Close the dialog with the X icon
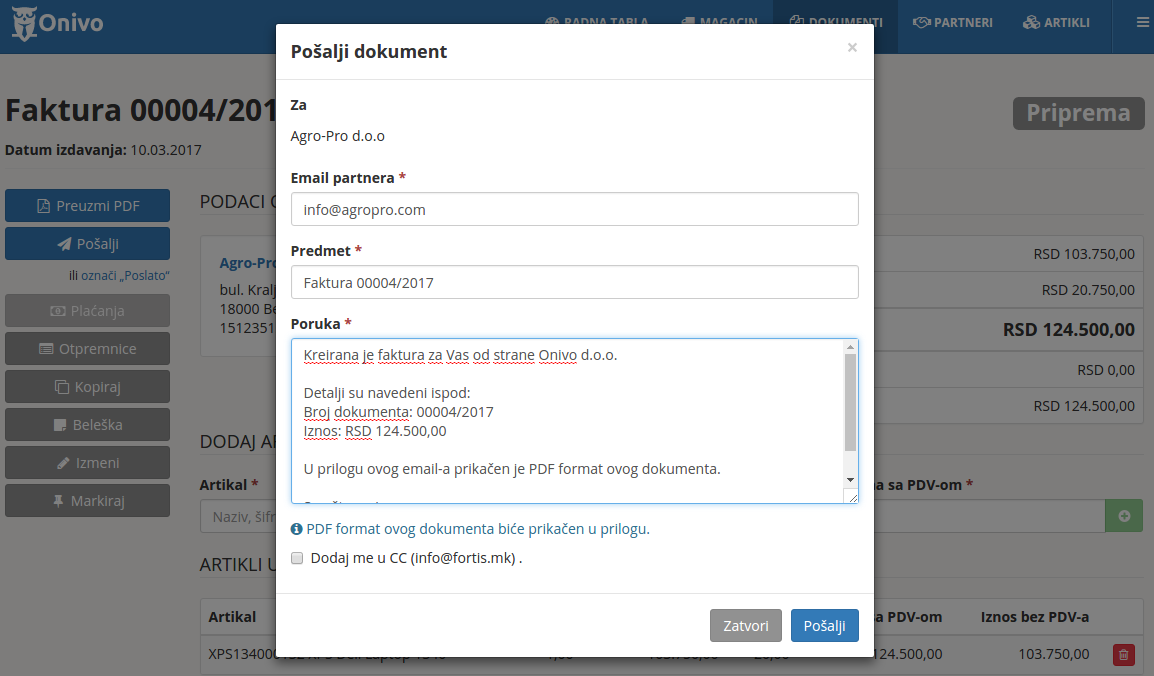Screen dimensions: 1154x676 852,47
